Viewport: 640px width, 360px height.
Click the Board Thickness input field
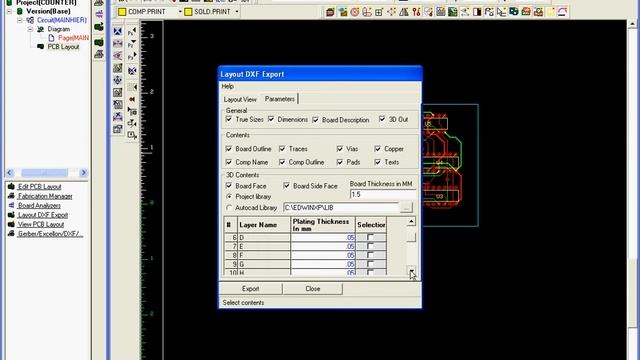click(x=382, y=194)
